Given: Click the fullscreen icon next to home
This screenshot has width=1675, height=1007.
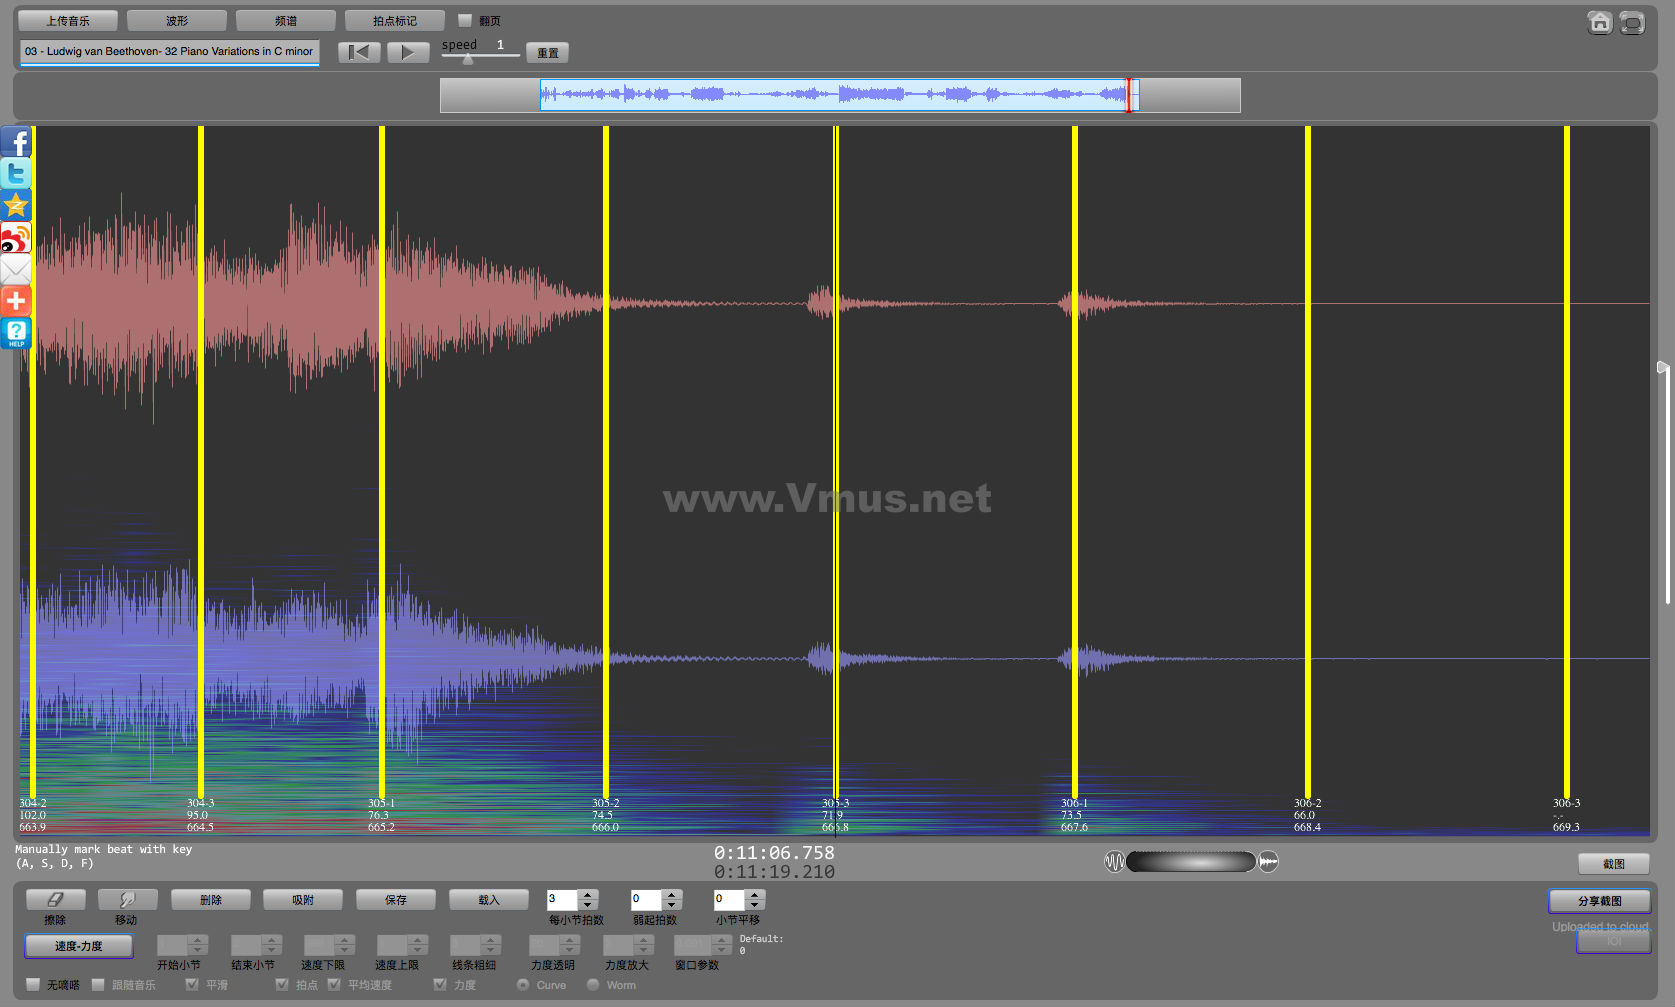Looking at the screenshot, I should [x=1632, y=22].
